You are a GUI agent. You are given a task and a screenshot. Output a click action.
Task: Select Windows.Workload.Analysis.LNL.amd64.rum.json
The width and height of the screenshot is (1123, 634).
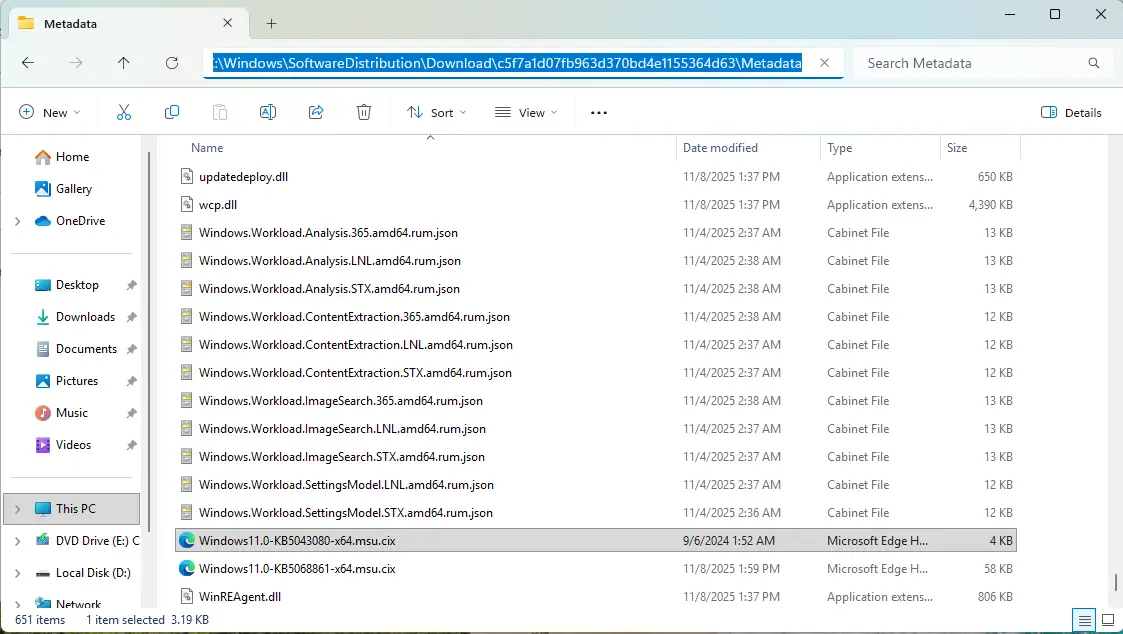(596, 261)
